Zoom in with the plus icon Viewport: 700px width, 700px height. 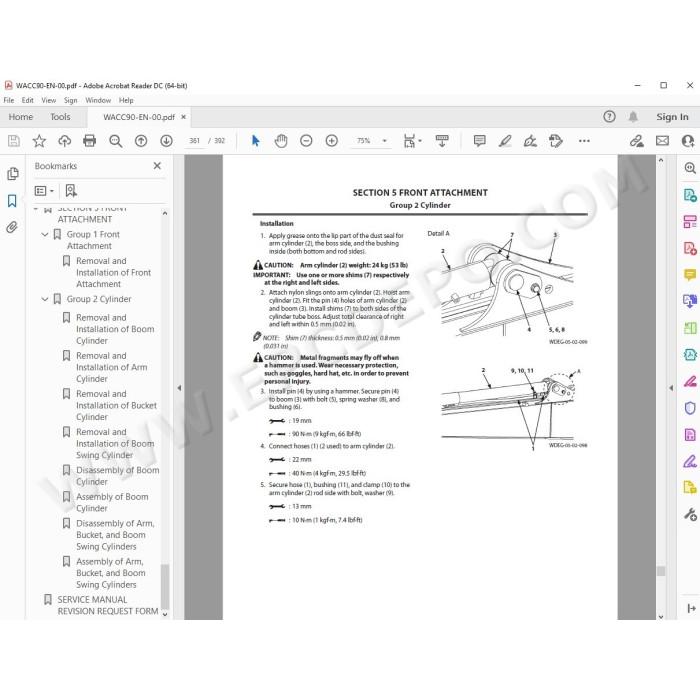332,141
